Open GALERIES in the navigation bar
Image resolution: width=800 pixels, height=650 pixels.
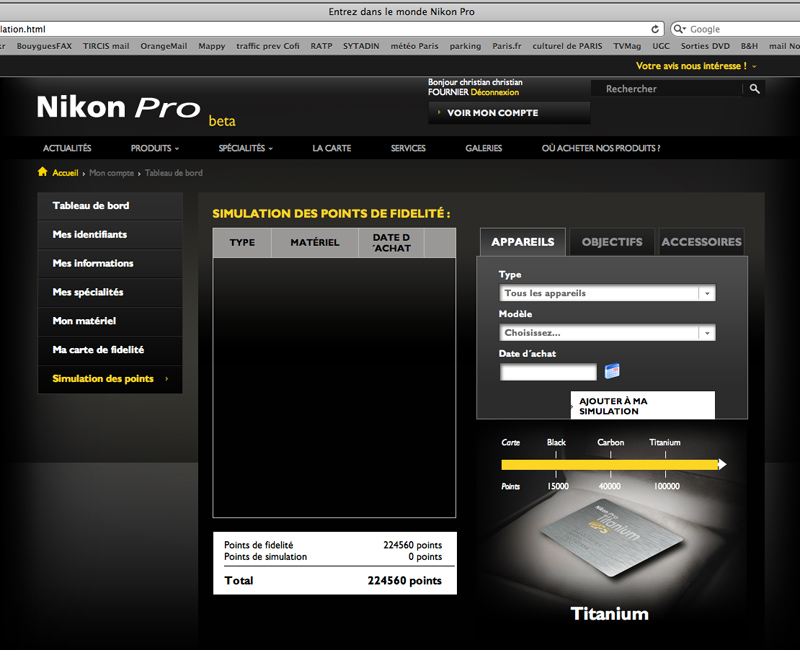point(484,148)
